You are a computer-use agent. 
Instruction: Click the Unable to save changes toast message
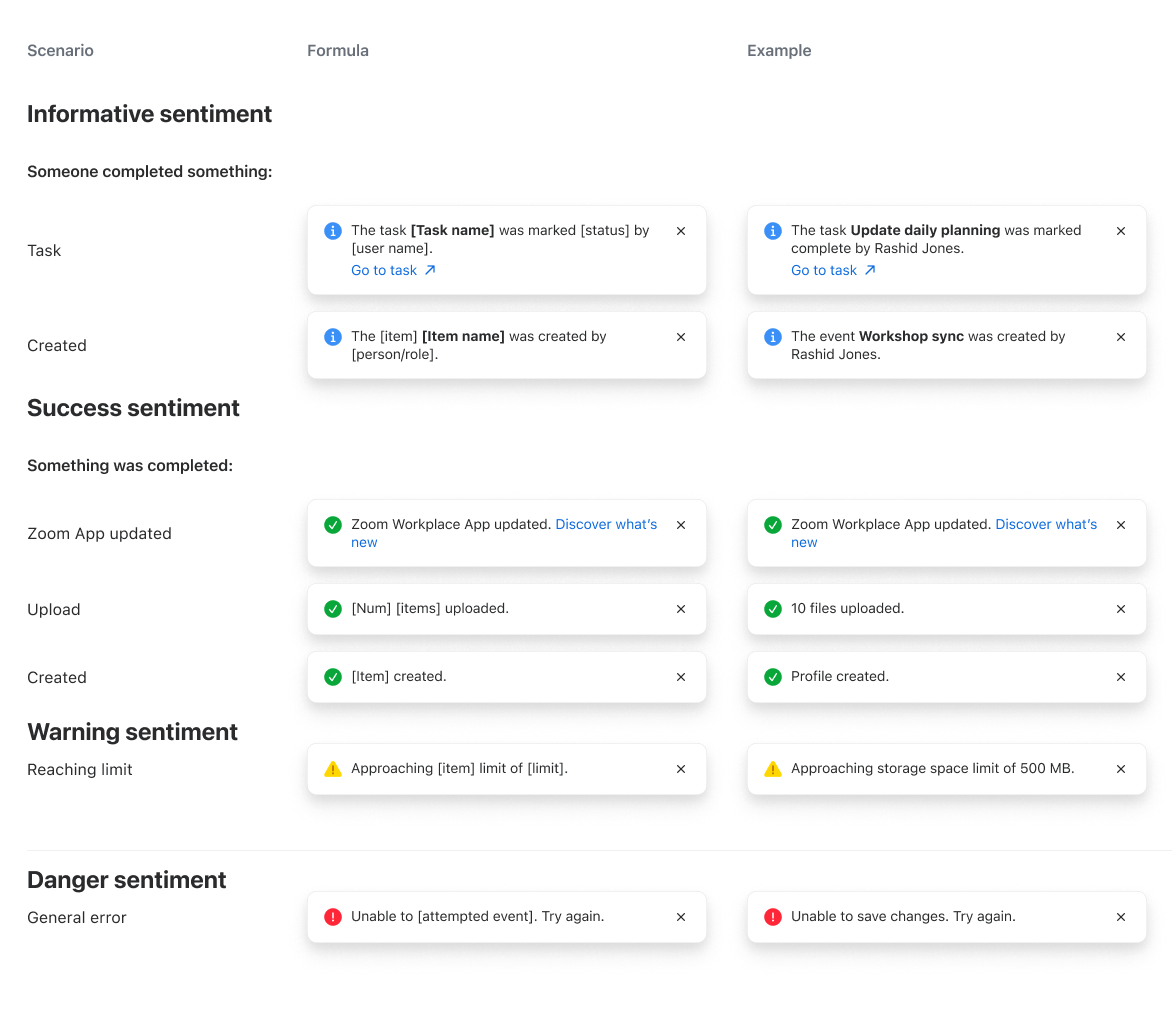click(903, 916)
